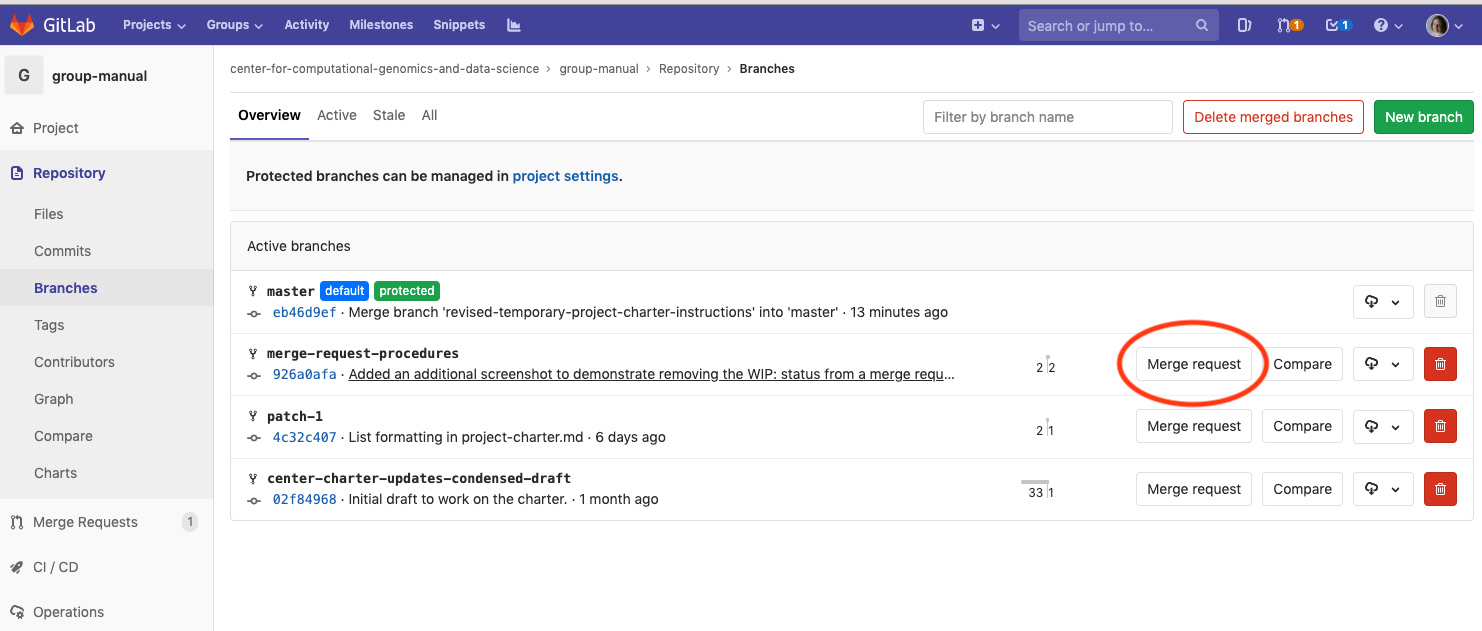
Task: Open Compare in the sidebar
Action: point(63,436)
